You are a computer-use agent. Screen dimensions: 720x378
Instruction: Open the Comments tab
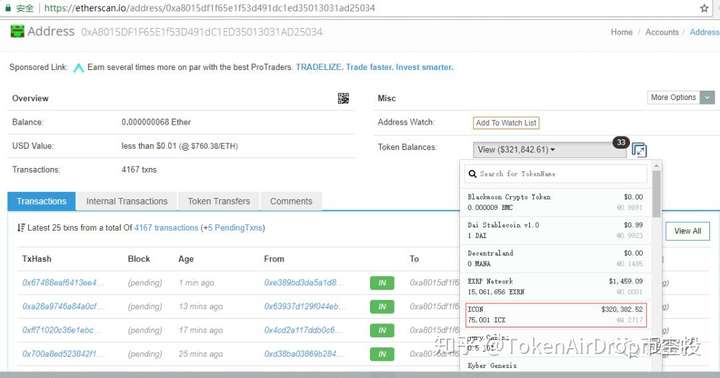[291, 201]
